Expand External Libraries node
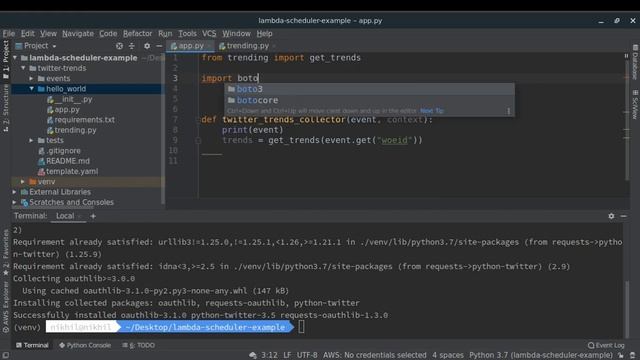 [x=15, y=192]
